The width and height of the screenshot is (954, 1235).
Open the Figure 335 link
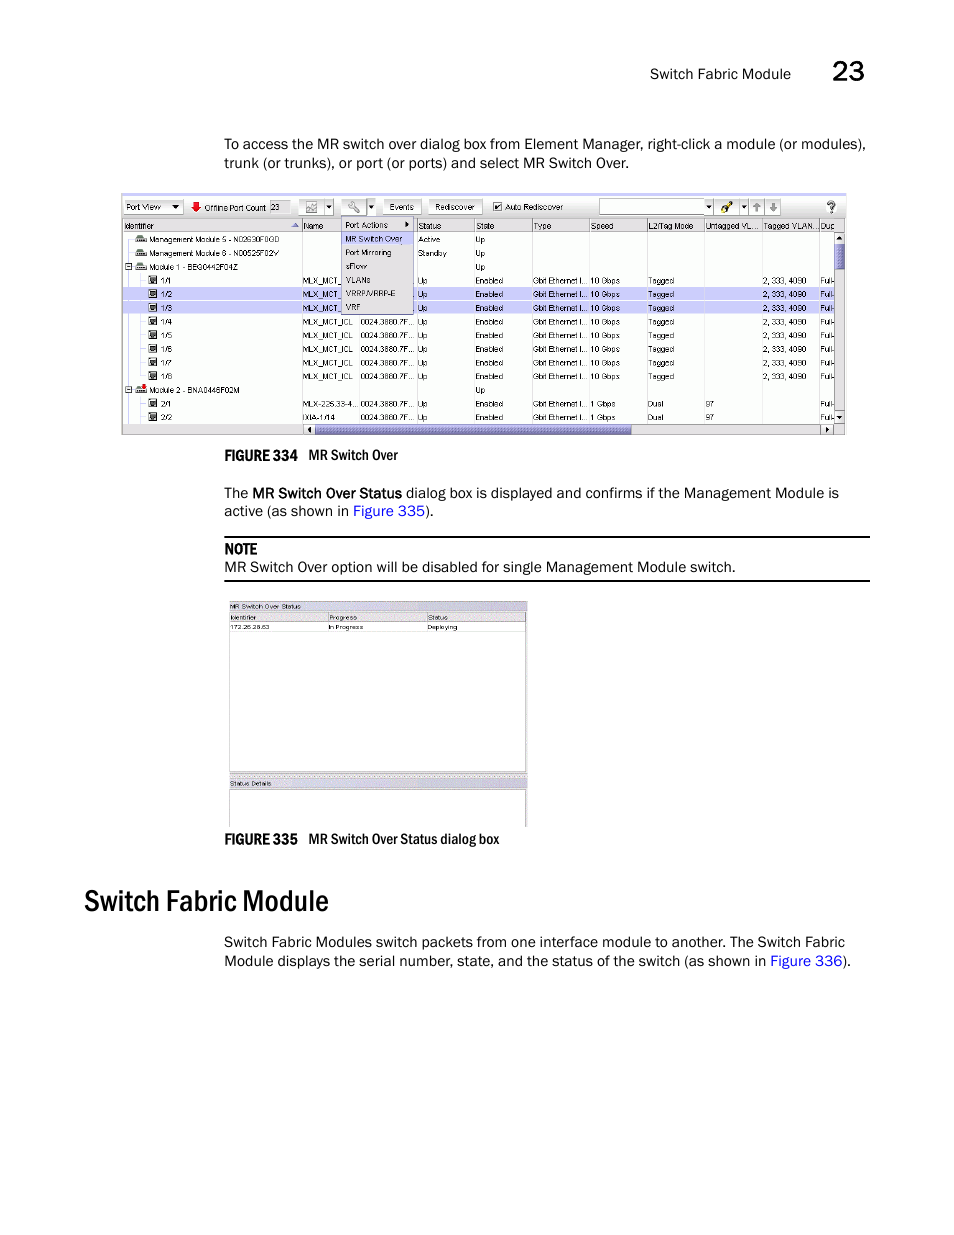(389, 511)
